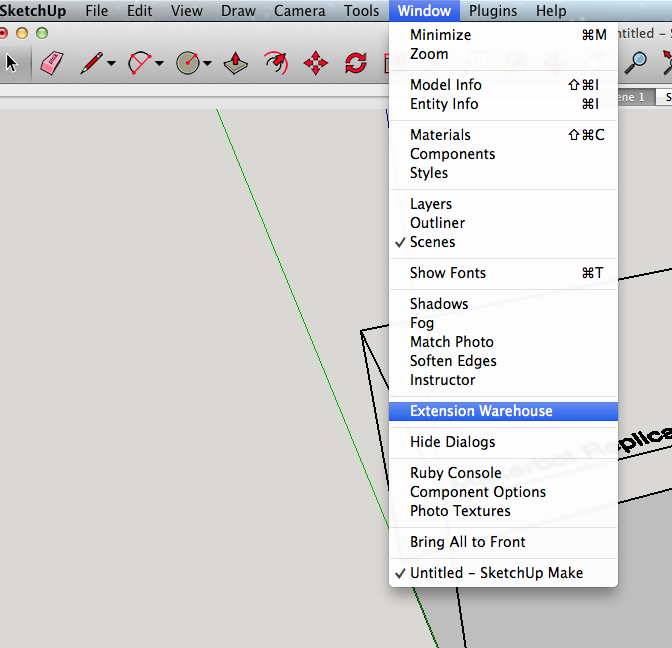Open Match Photo dialog

(x=503, y=342)
